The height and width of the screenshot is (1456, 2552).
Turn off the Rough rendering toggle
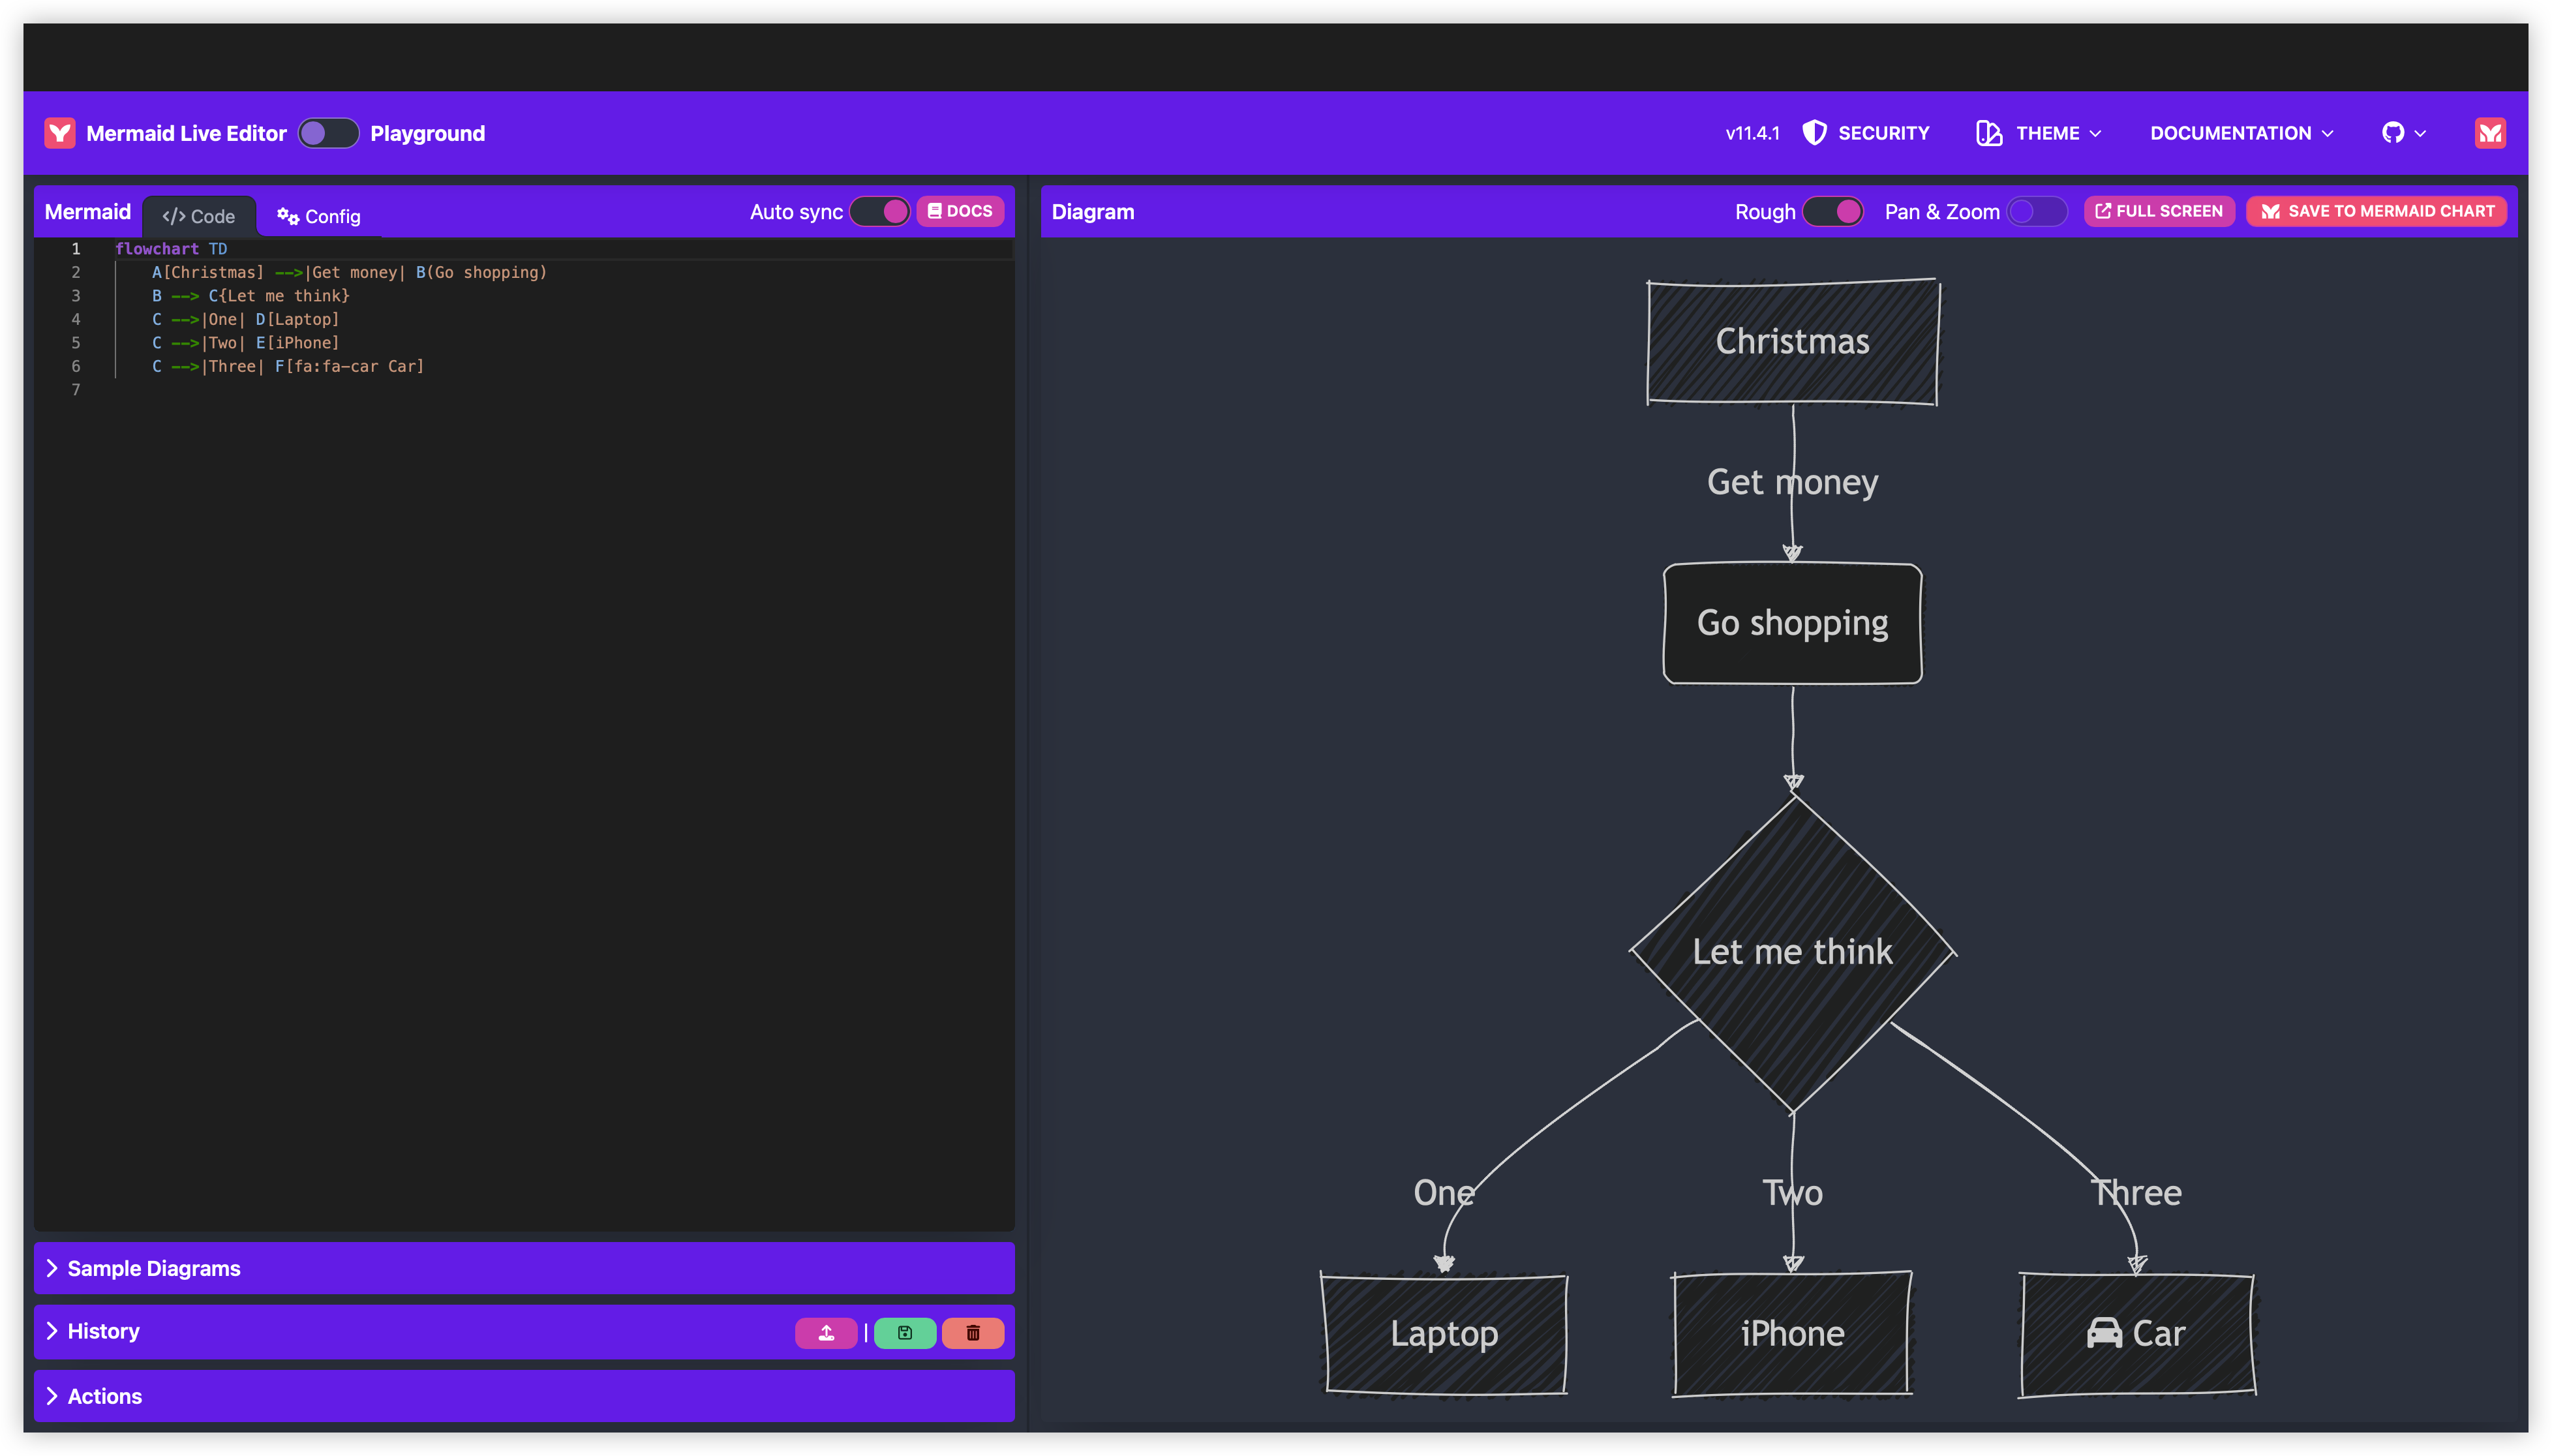pyautogui.click(x=1832, y=211)
